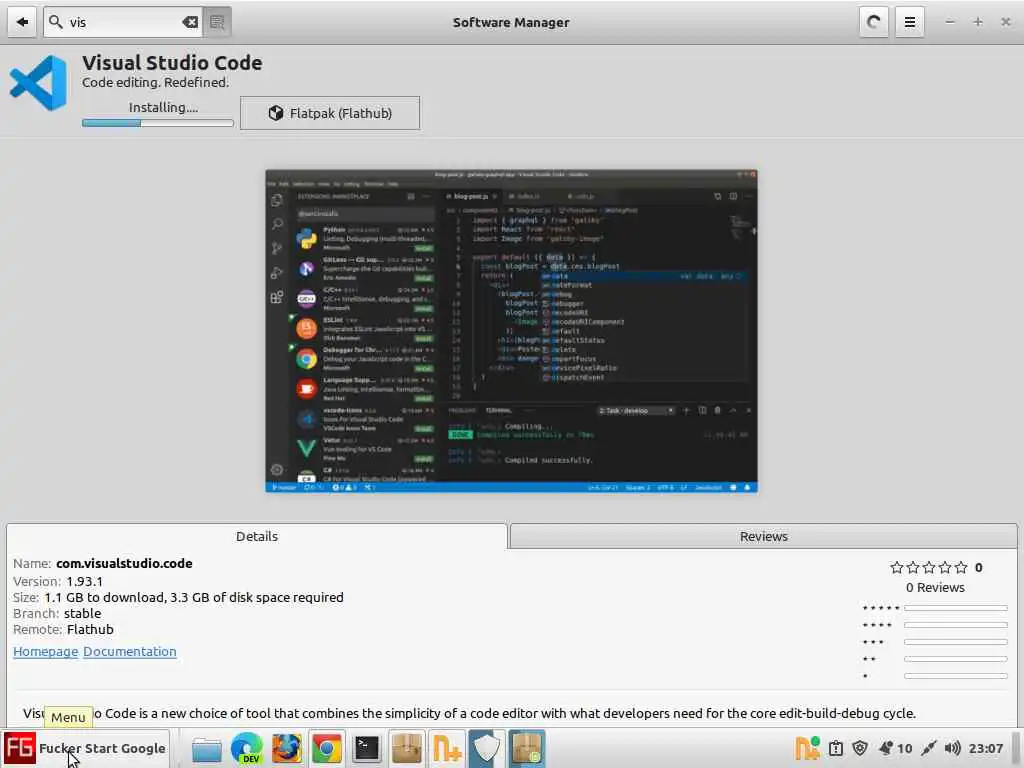Click the network connection tray icon
Image resolution: width=1024 pixels, height=768 pixels.
tap(928, 748)
